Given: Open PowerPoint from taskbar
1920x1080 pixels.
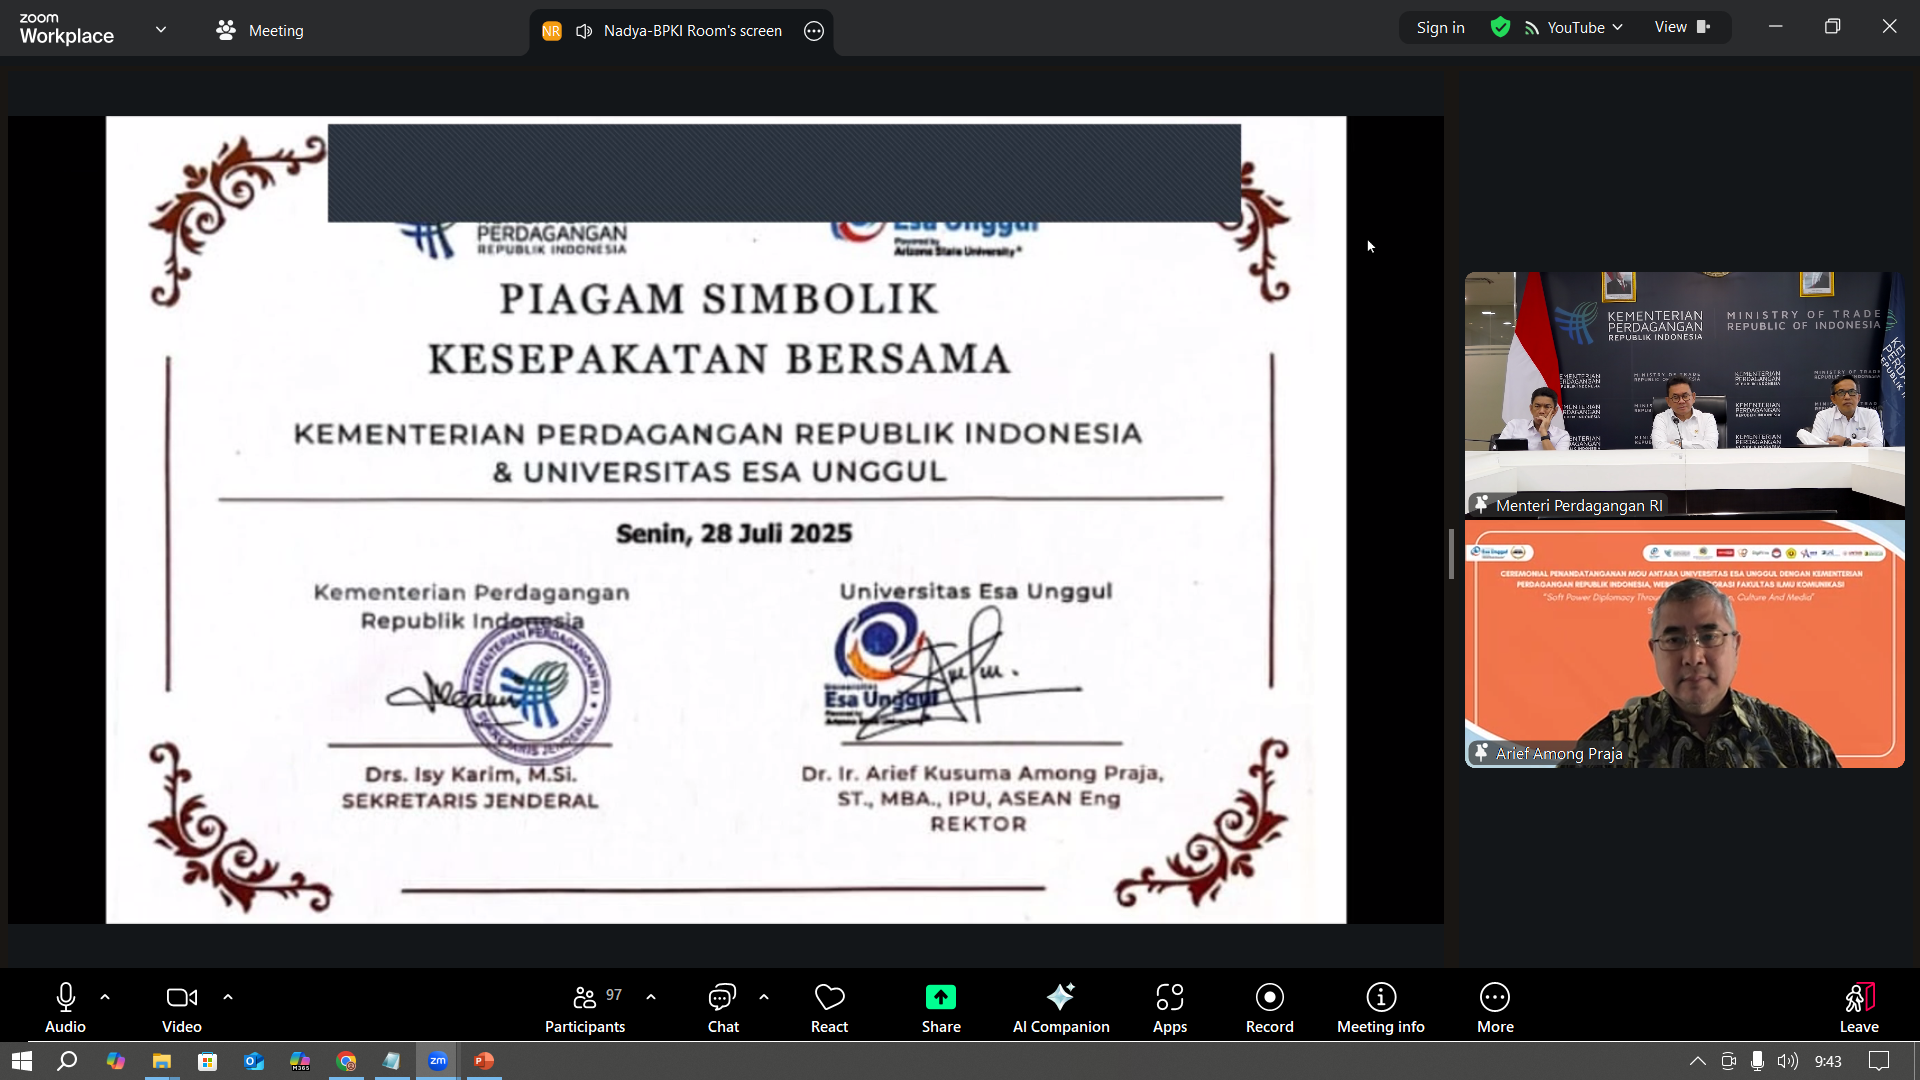Looking at the screenshot, I should click(484, 1061).
